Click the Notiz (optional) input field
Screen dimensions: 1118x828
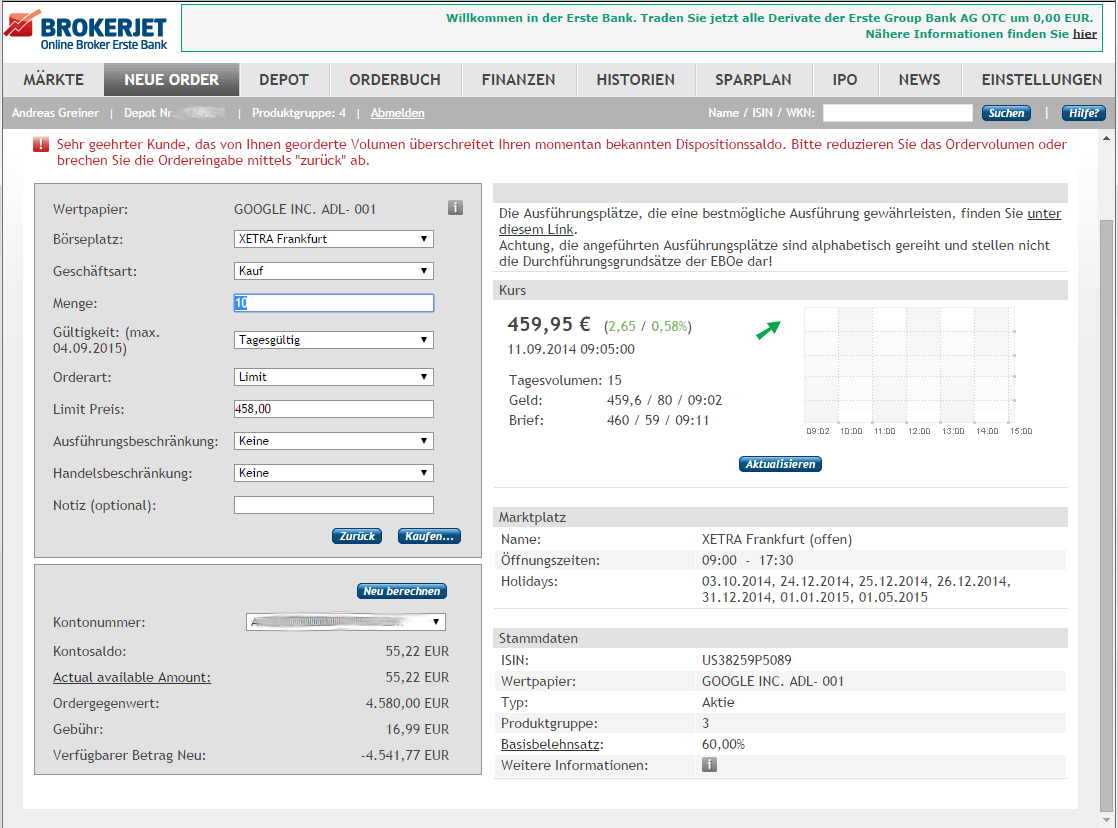334,505
